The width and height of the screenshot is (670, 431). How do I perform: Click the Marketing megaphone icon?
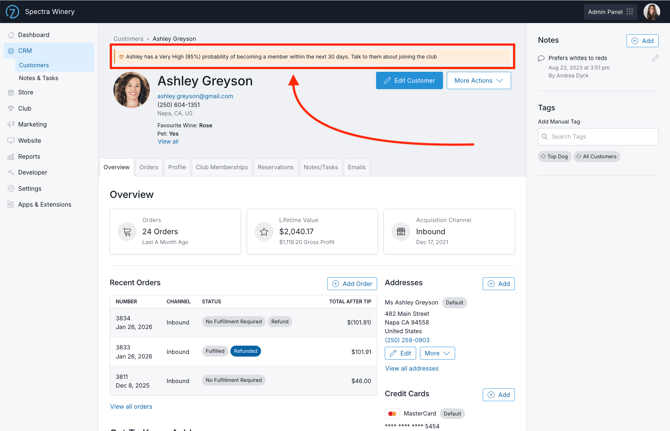[11, 124]
